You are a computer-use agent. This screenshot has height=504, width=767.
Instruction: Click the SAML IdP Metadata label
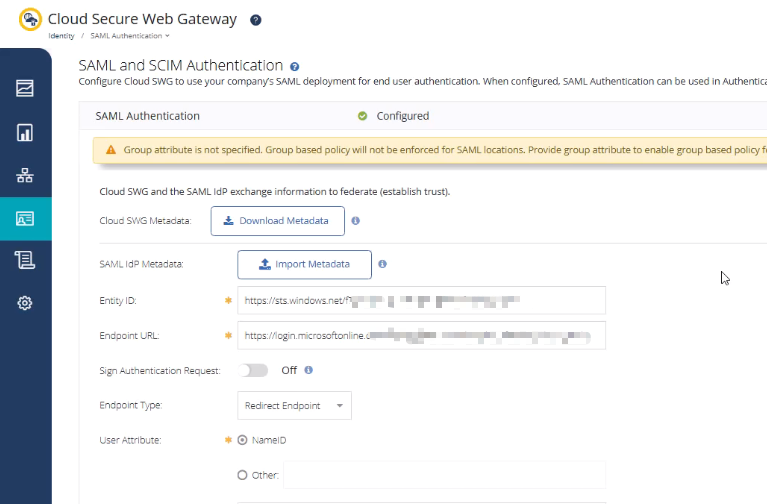pos(141,264)
